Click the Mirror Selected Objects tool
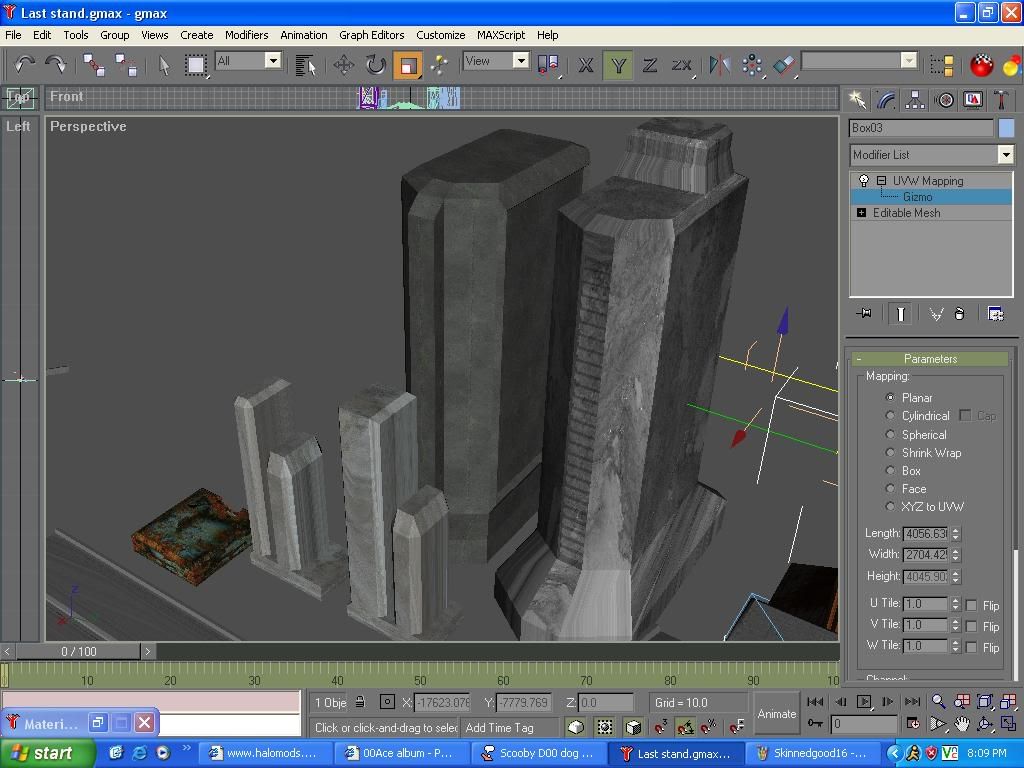 [720, 65]
